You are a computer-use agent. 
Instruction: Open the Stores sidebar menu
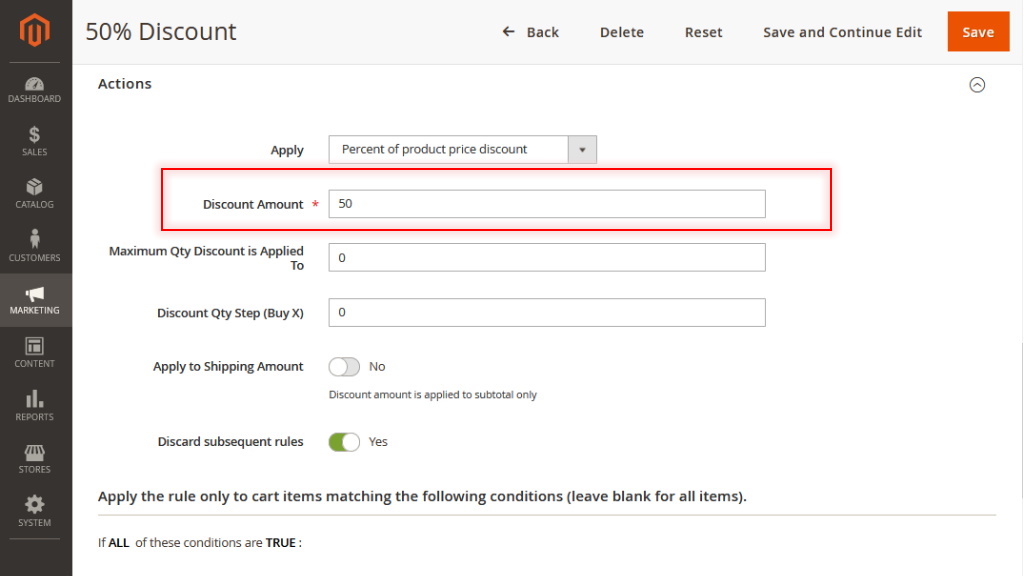tap(35, 458)
